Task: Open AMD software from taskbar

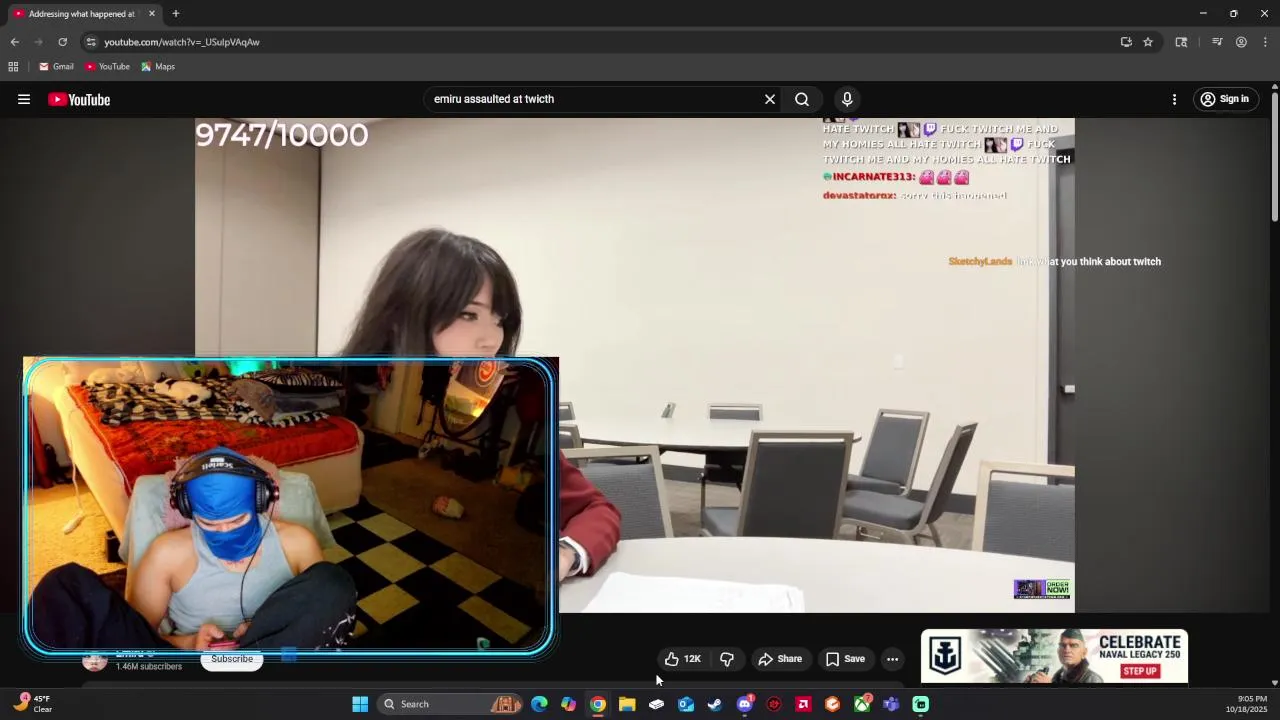Action: pyautogui.click(x=803, y=704)
